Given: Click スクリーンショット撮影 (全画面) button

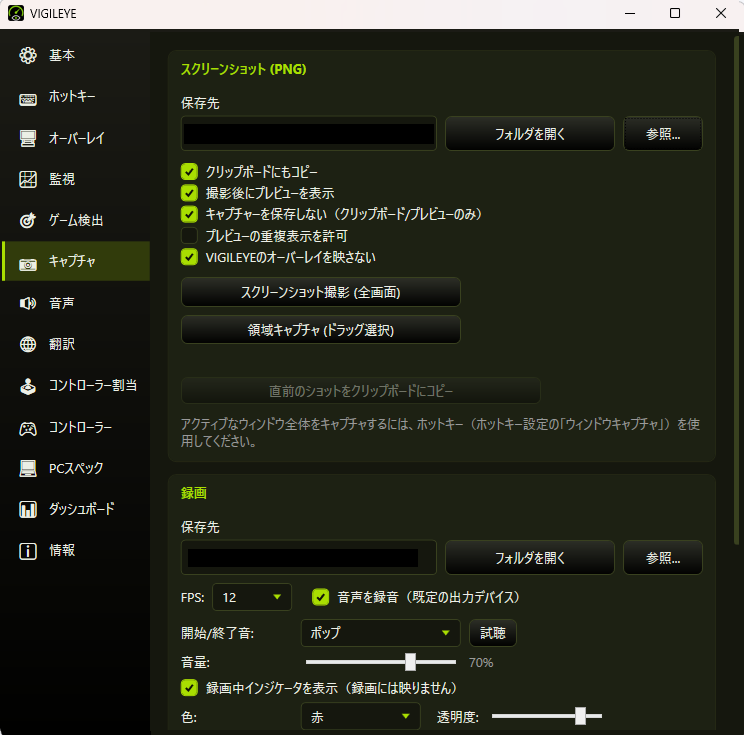Looking at the screenshot, I should pos(321,292).
